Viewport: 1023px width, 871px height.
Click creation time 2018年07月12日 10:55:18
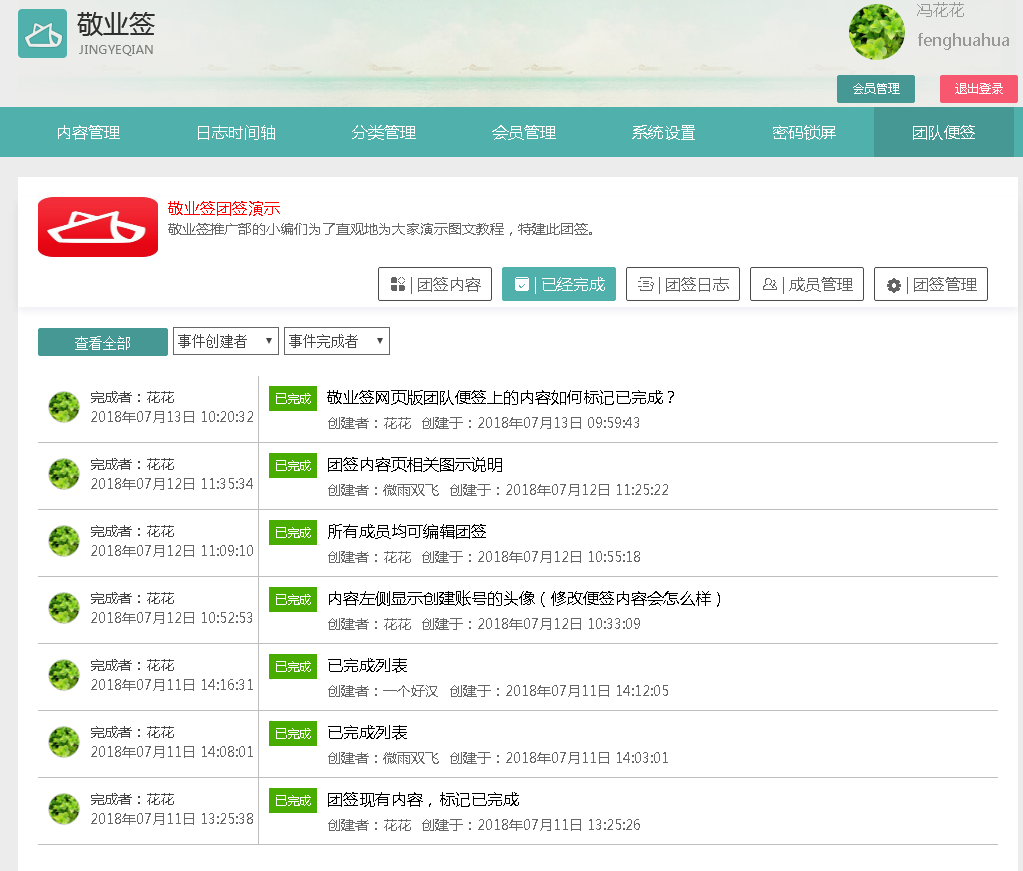559,557
